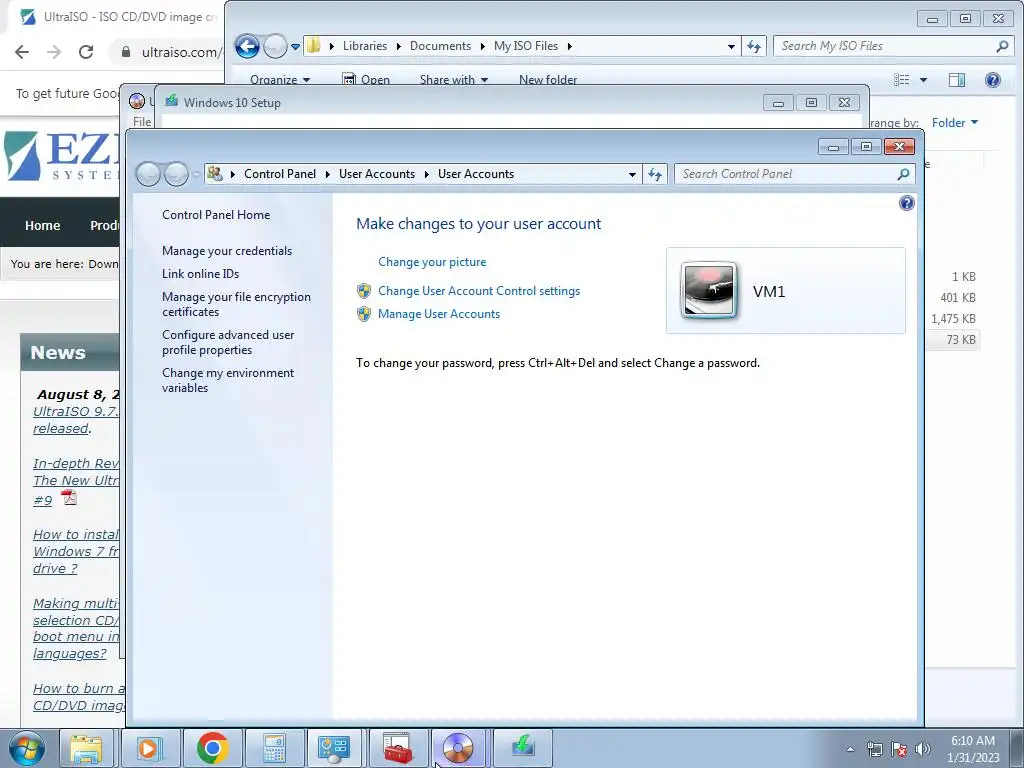Image resolution: width=1024 pixels, height=768 pixels.
Task: Open Manage your file encryption certificates
Action: tap(236, 304)
